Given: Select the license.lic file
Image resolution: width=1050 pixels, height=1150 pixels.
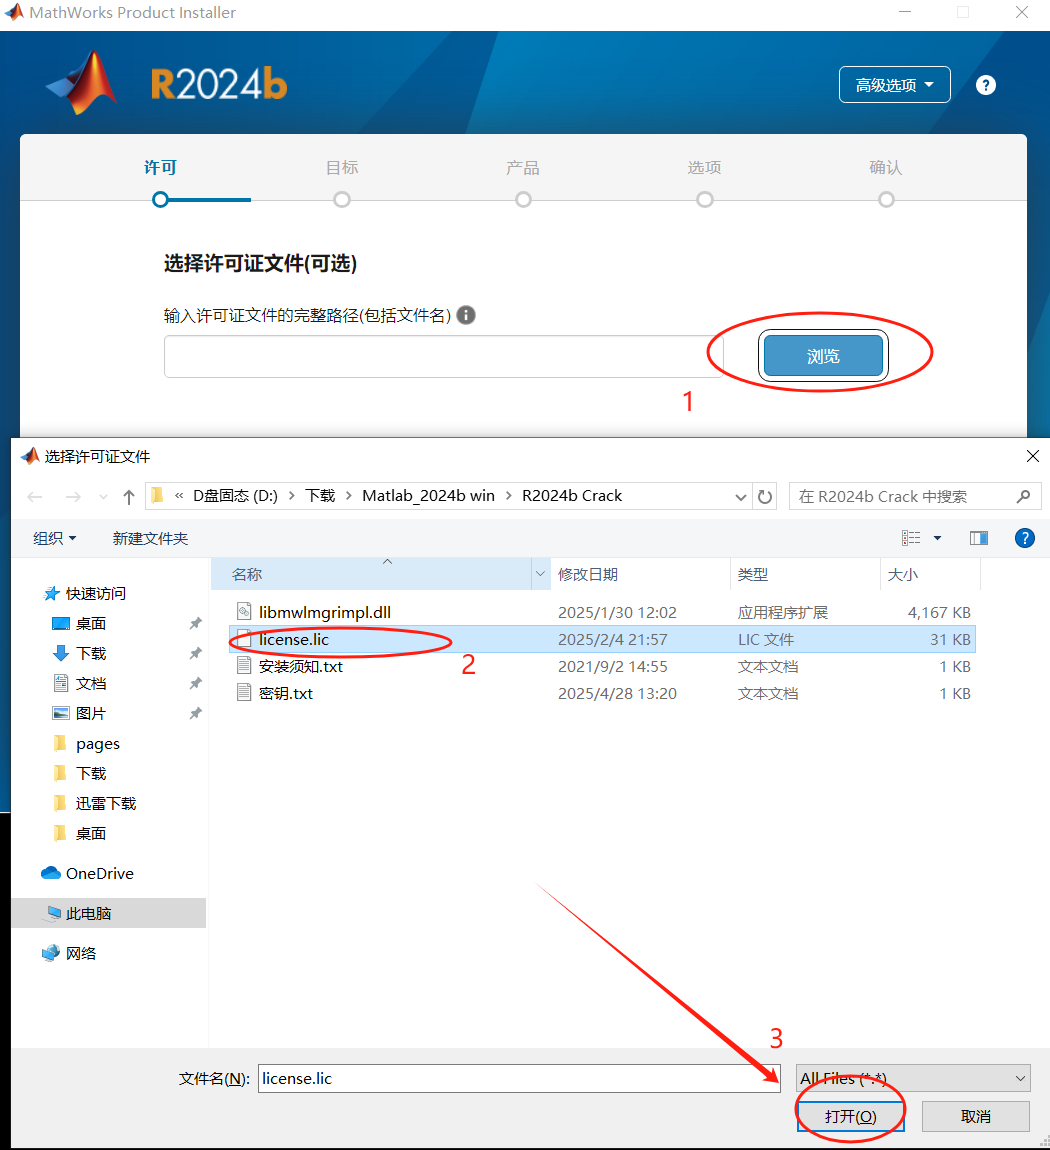Looking at the screenshot, I should pos(603,640).
